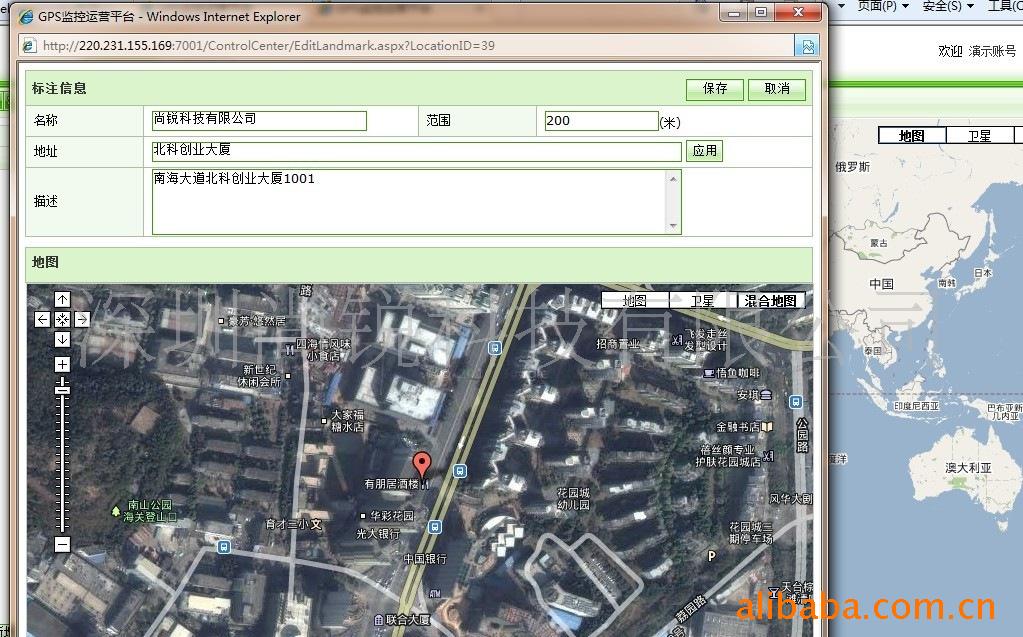Click the 花园城三期停车场 label
This screenshot has height=637, width=1023.
[751, 533]
